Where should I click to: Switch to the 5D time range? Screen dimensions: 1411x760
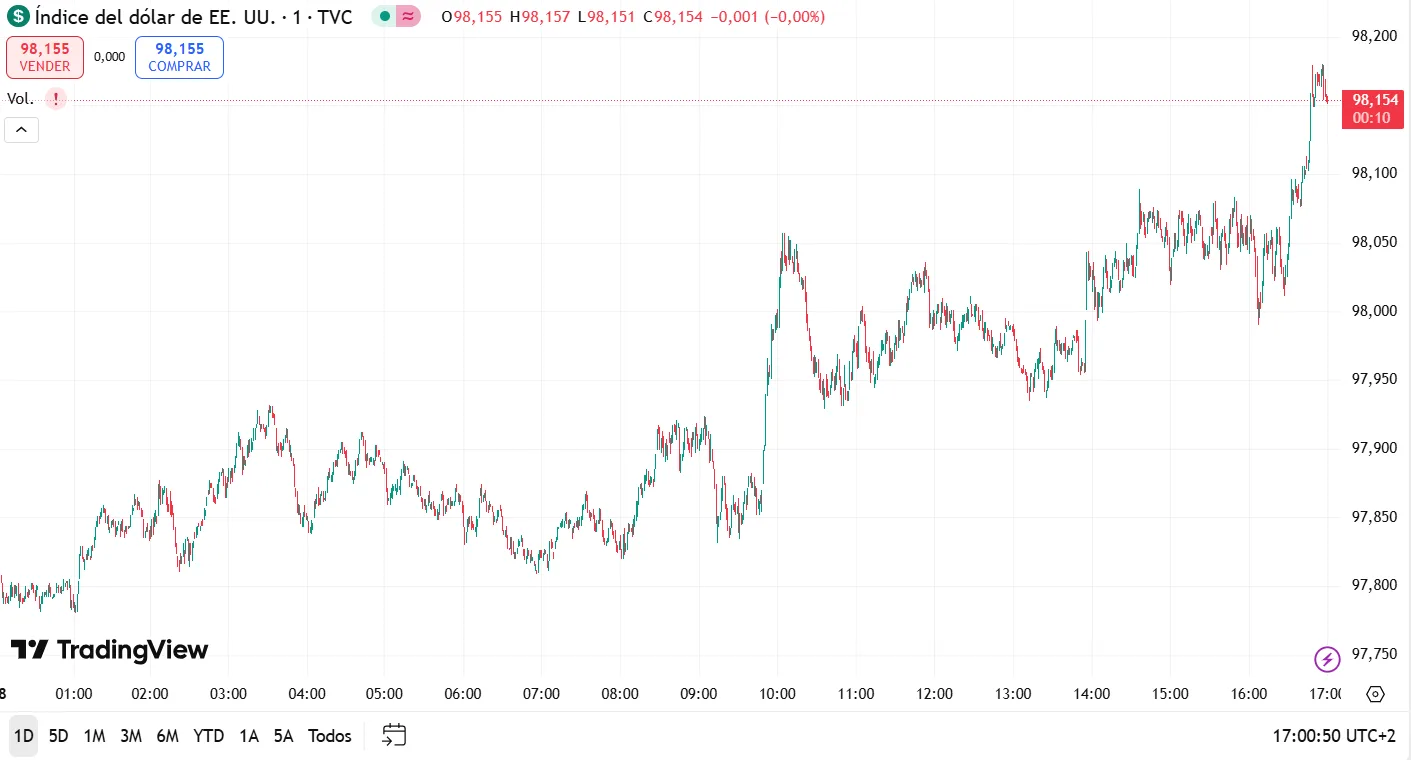click(x=59, y=736)
